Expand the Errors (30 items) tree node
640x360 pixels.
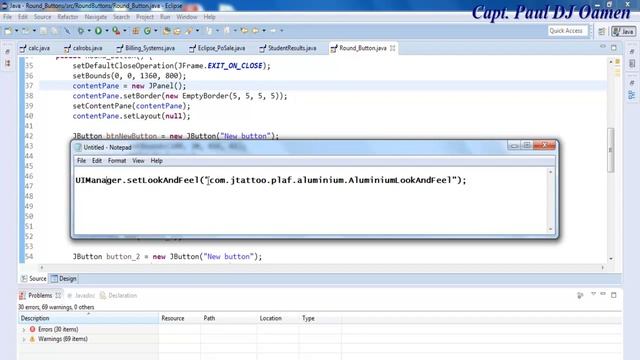(x=24, y=329)
